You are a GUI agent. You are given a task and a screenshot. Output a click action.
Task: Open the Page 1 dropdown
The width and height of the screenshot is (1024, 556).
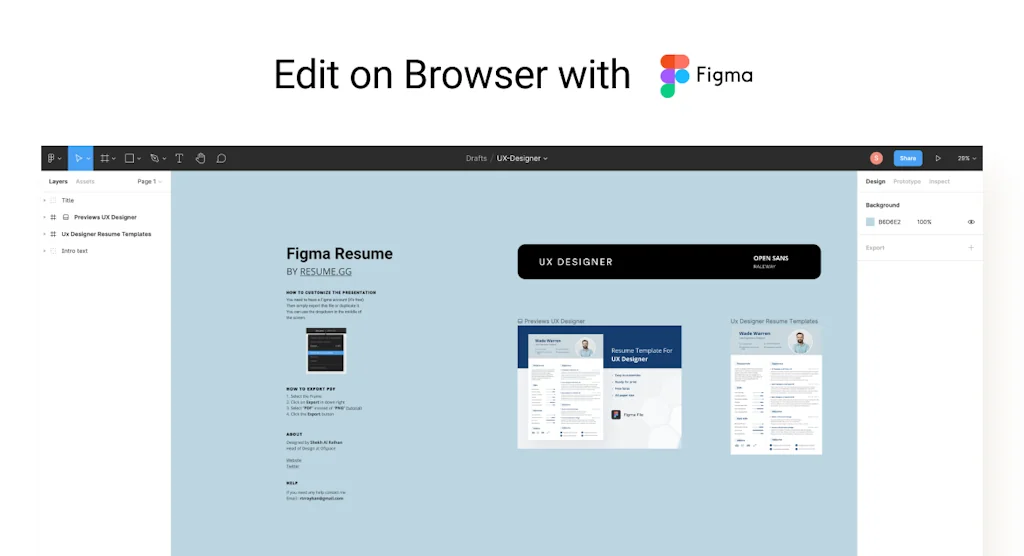[x=149, y=182]
